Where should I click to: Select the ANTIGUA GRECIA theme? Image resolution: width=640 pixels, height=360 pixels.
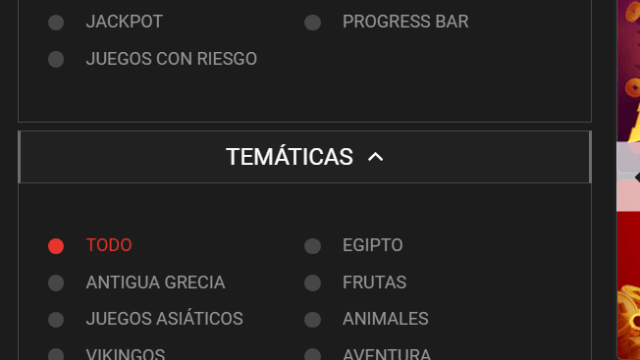pos(56,283)
